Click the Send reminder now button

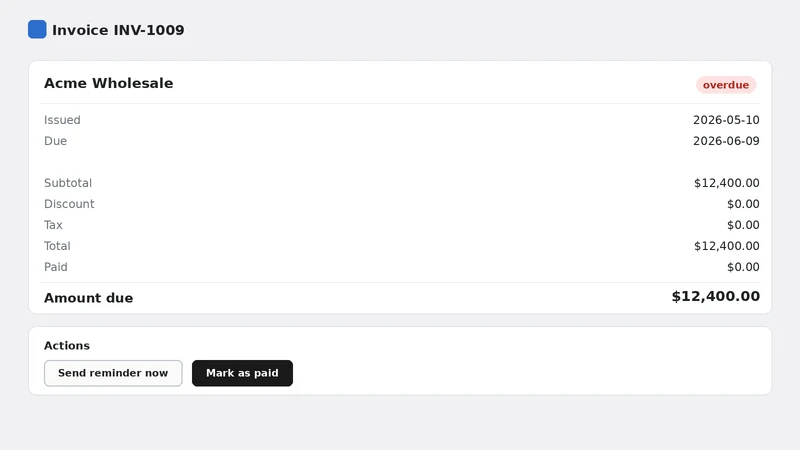point(113,373)
